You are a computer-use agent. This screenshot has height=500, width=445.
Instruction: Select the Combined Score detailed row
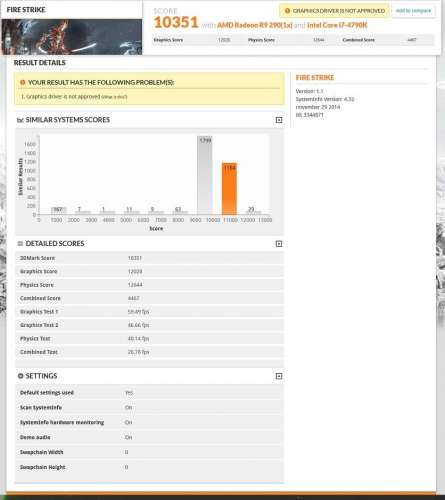(x=149, y=298)
